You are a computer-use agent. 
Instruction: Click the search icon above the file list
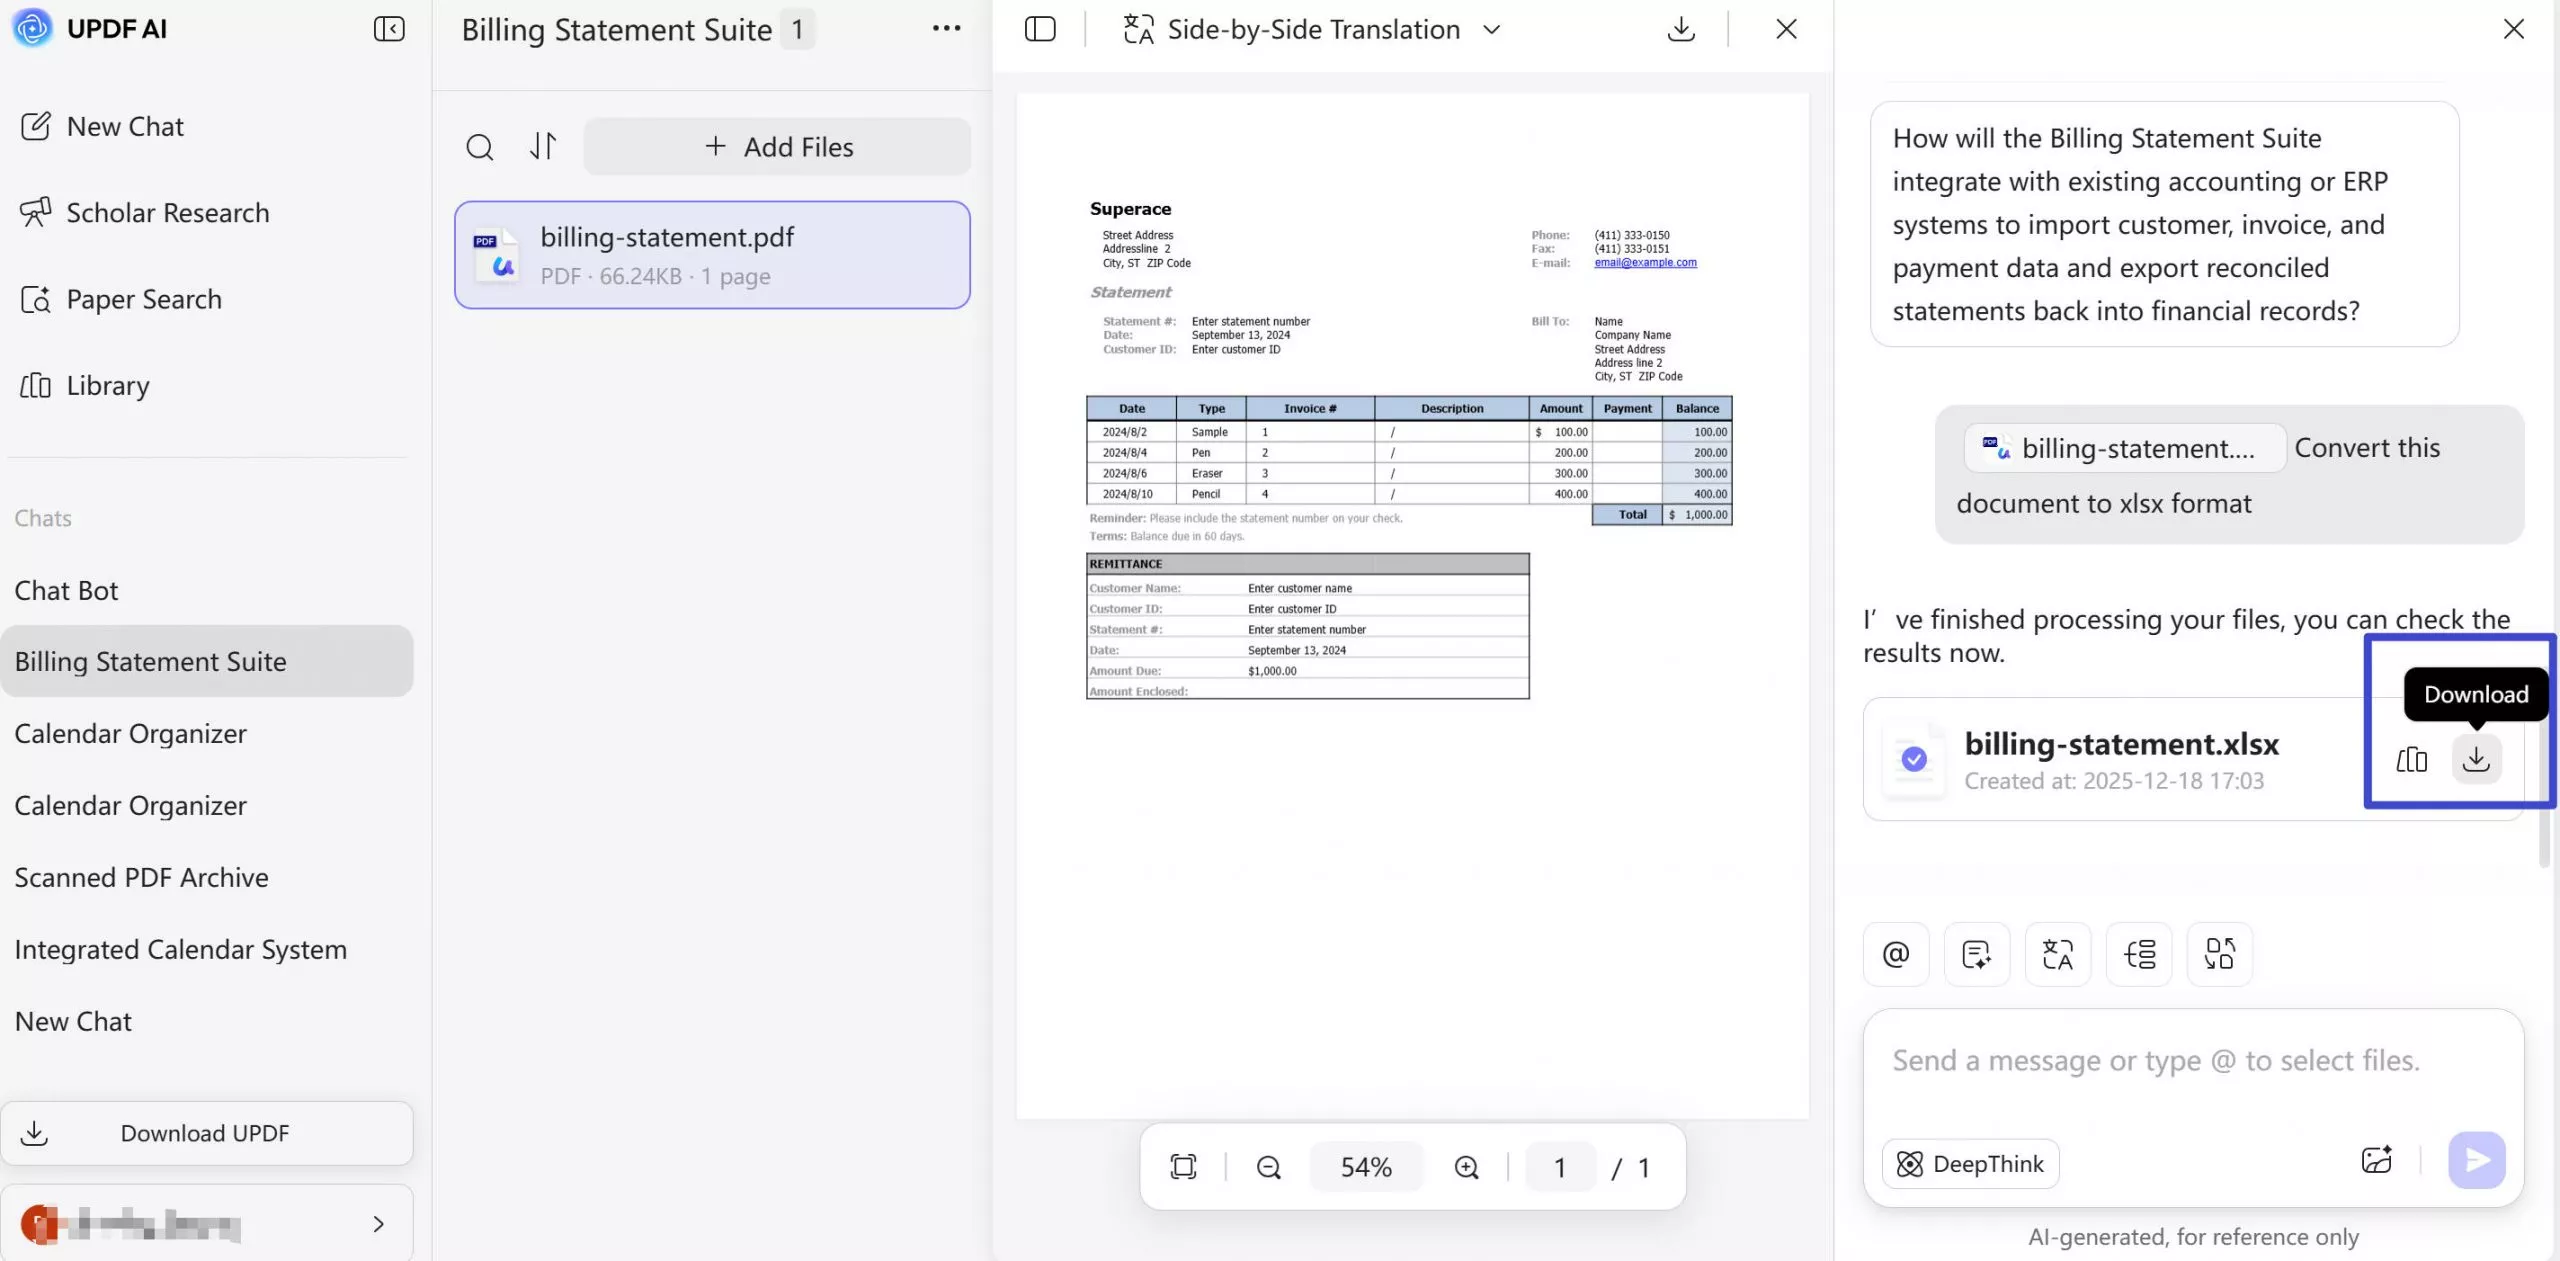(480, 147)
